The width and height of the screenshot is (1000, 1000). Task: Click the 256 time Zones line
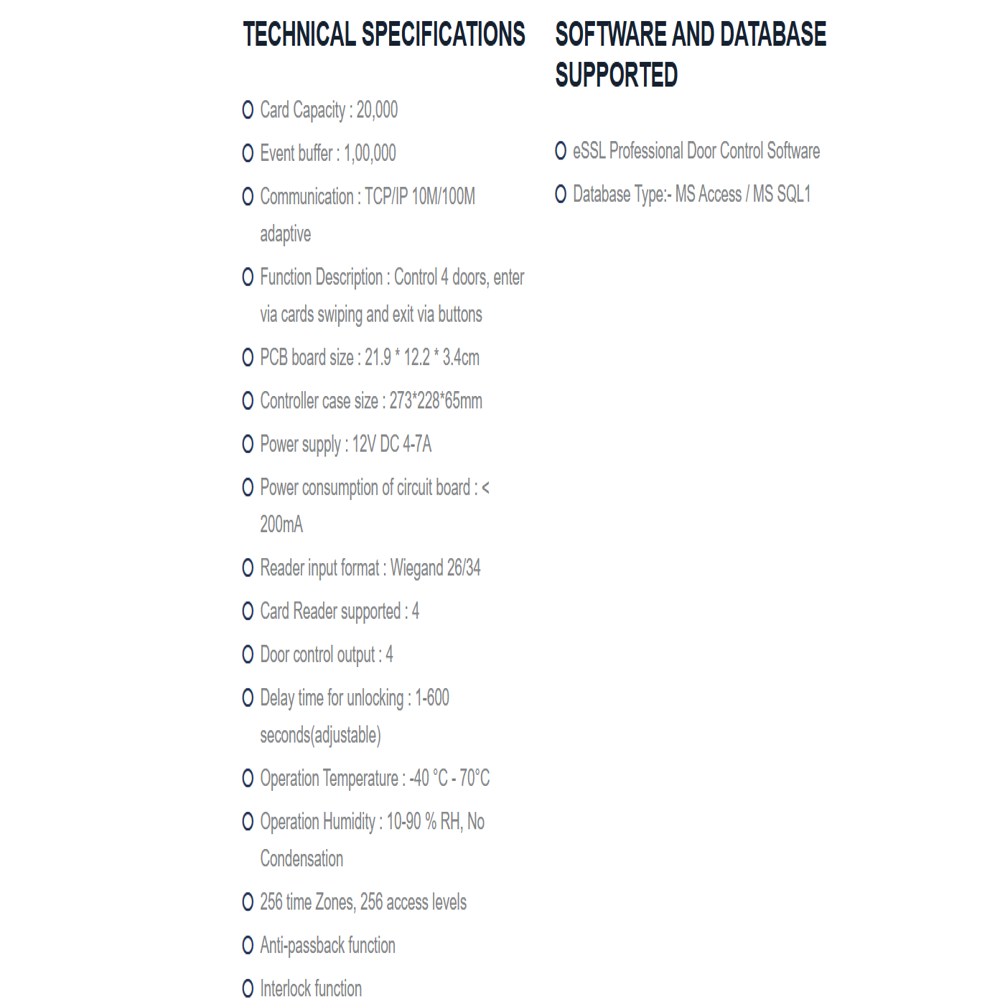[x=364, y=902]
